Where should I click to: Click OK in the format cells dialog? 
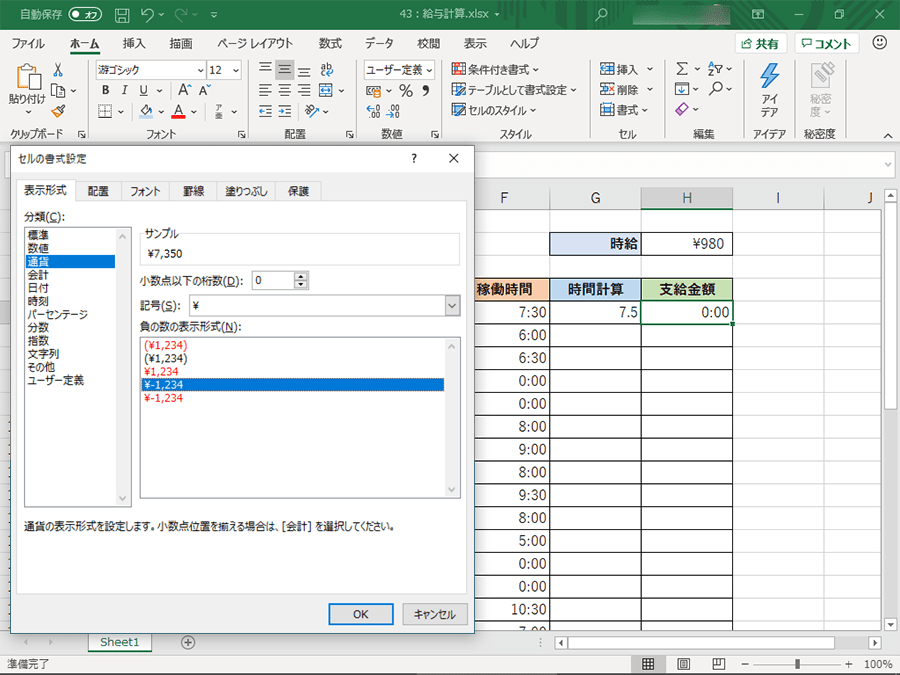coord(360,614)
